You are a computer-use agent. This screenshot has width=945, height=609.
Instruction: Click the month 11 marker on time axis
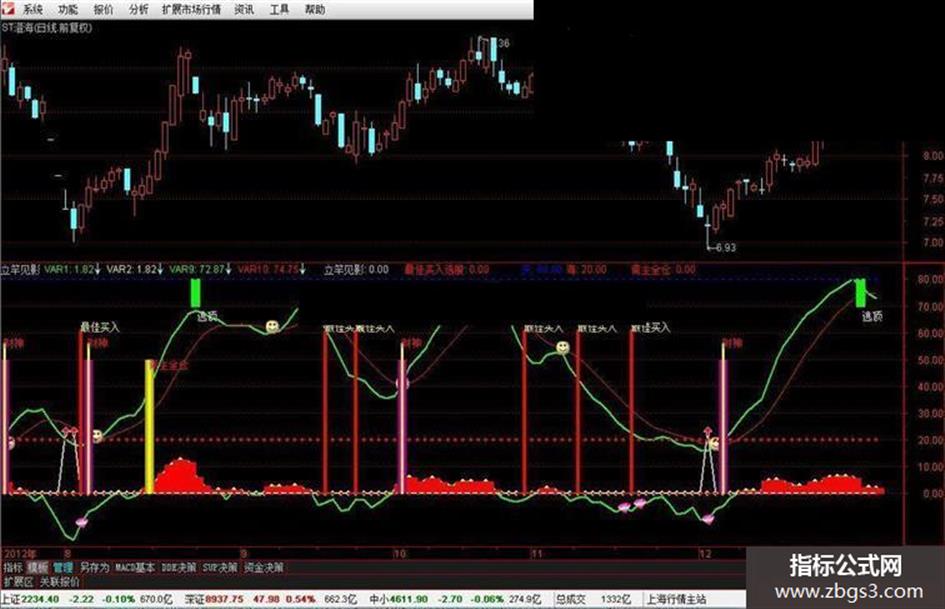pyautogui.click(x=536, y=553)
